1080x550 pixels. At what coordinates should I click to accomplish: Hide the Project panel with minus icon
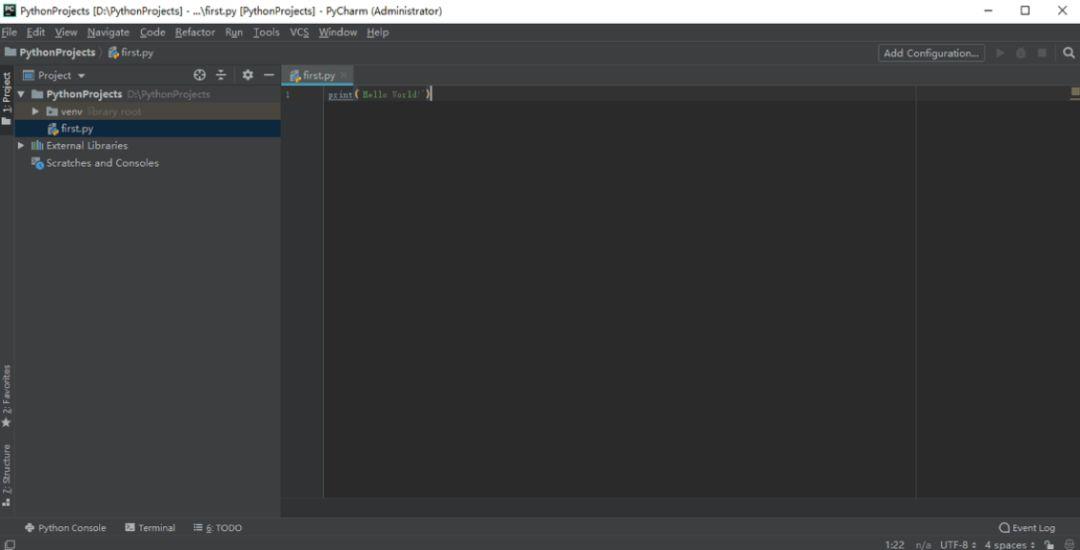click(269, 75)
